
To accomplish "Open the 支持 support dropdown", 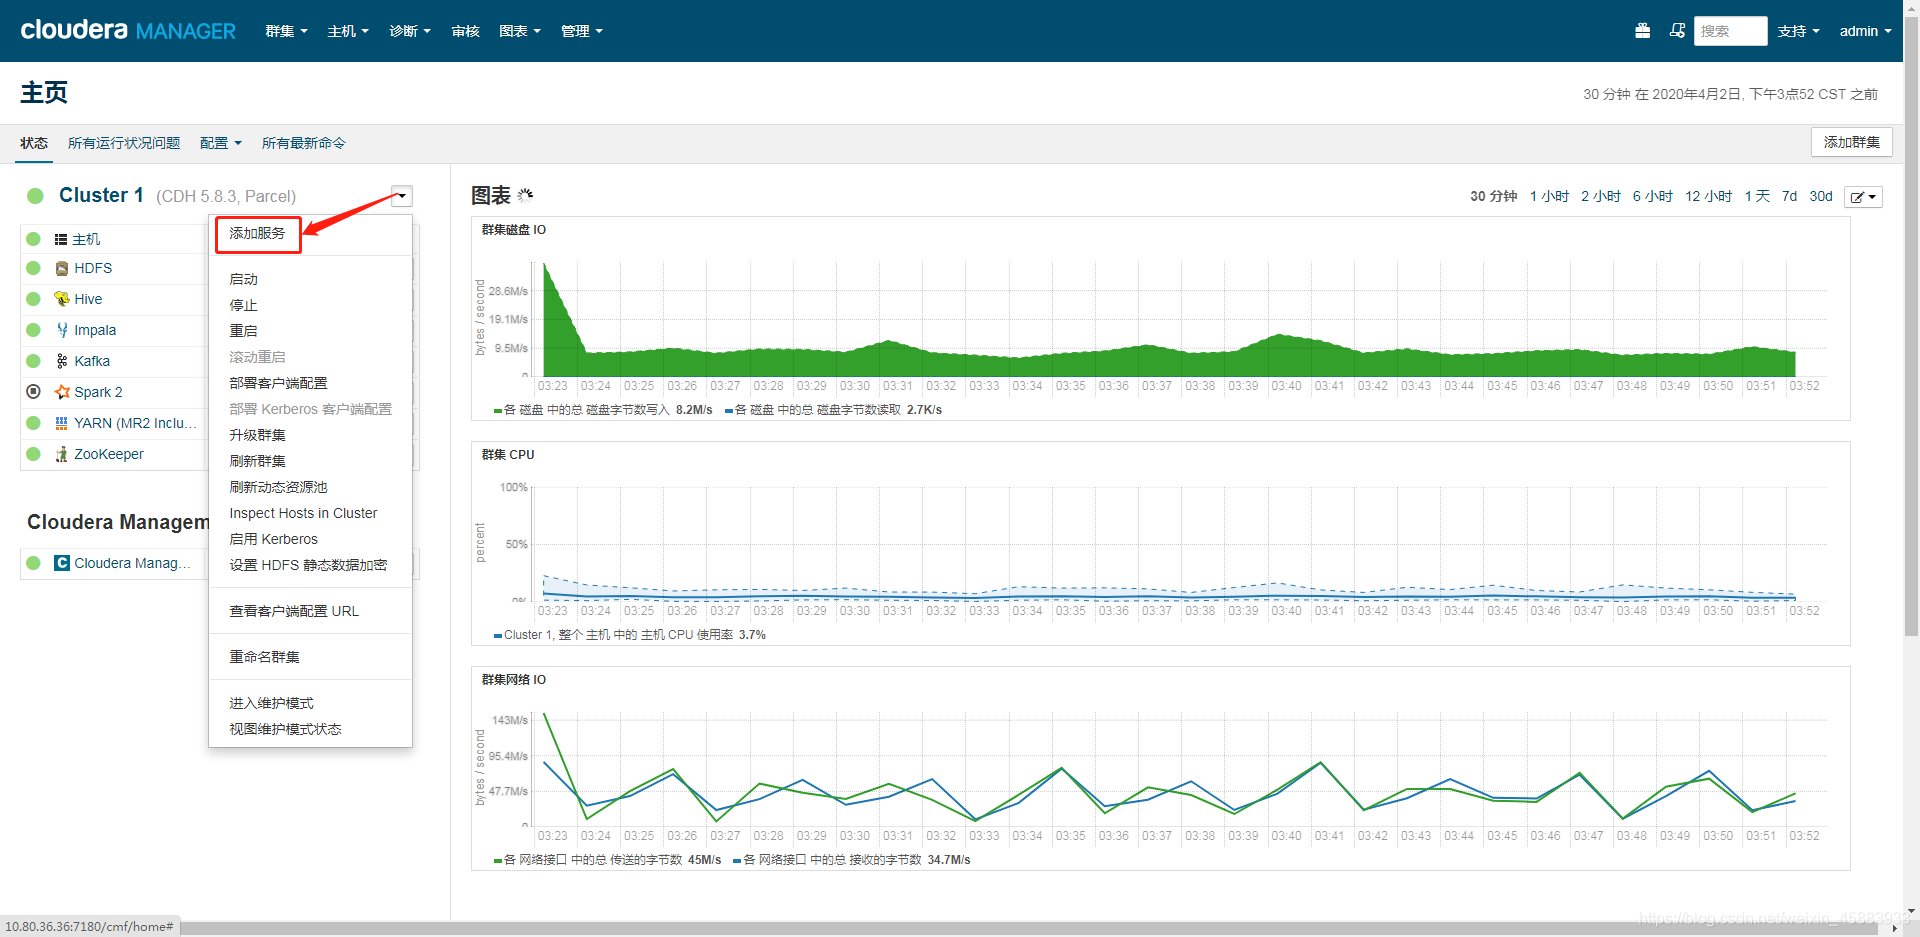I will (x=1798, y=31).
